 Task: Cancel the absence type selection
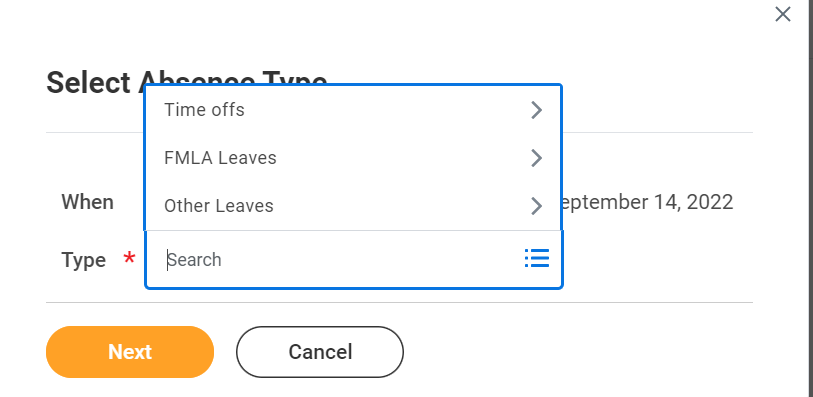coord(320,352)
